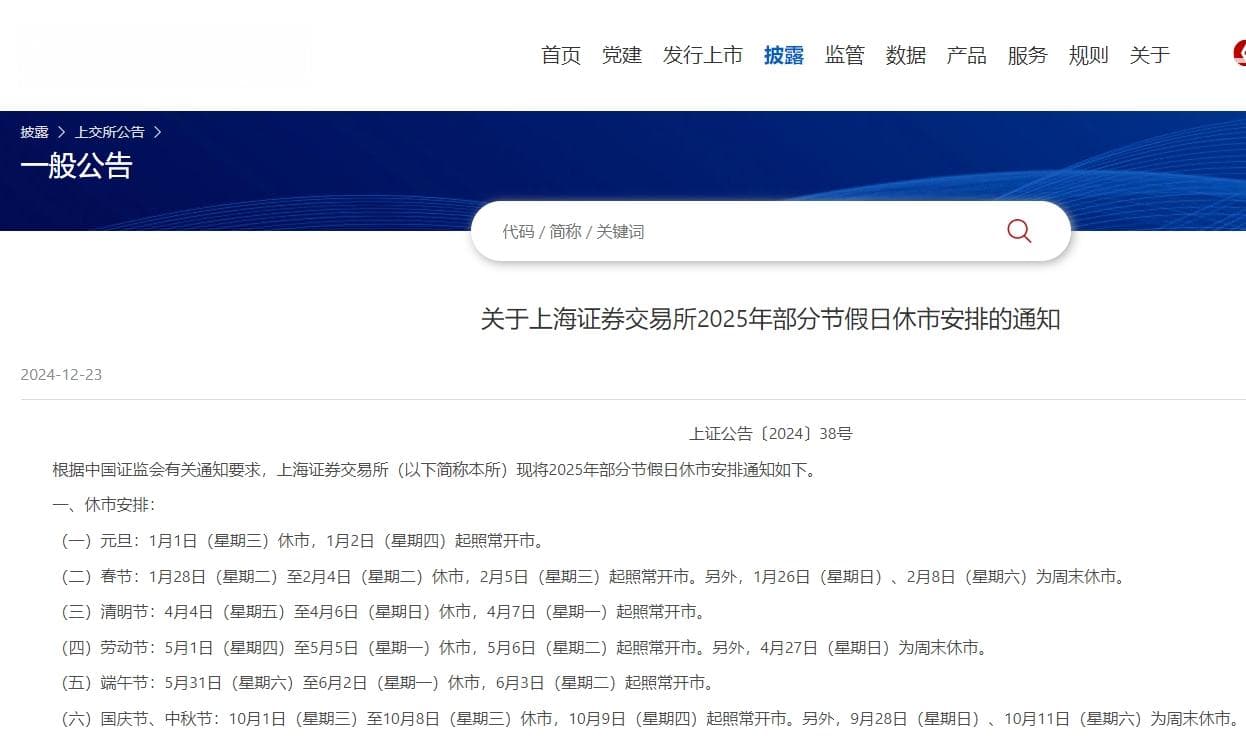Select the highlighted 披露 menu

coord(784,55)
